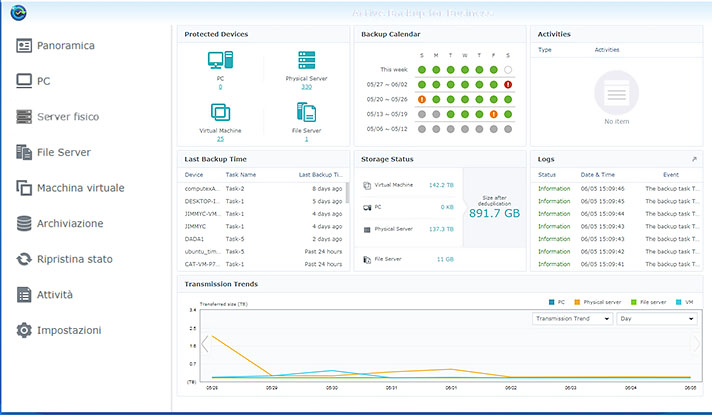Toggle VM series in chart legend
Viewport: 712px width, 415px height.
pos(683,301)
